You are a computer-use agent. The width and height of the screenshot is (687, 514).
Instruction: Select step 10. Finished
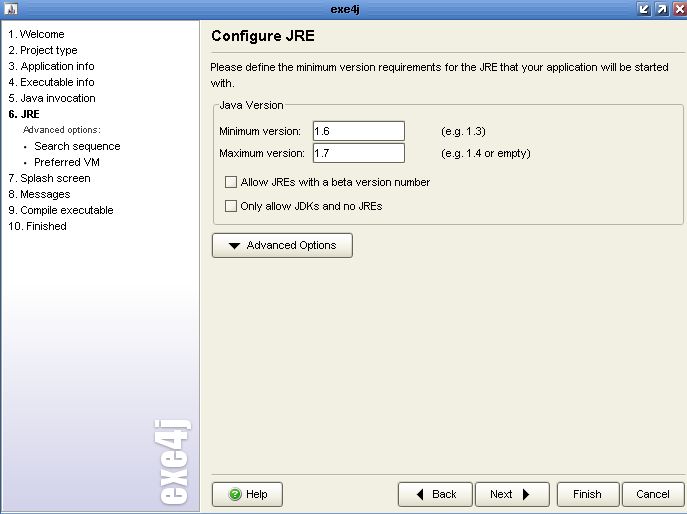[x=38, y=226]
